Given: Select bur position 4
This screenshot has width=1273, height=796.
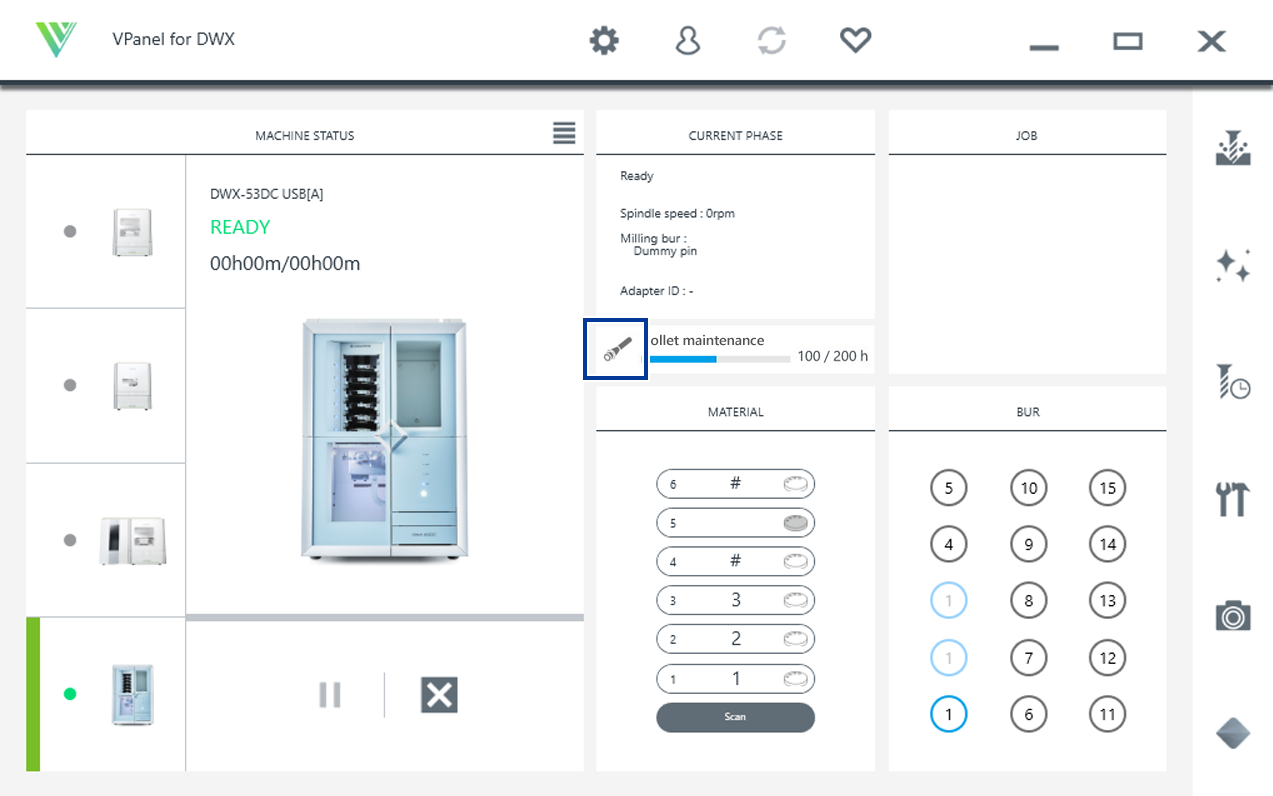Looking at the screenshot, I should 948,545.
